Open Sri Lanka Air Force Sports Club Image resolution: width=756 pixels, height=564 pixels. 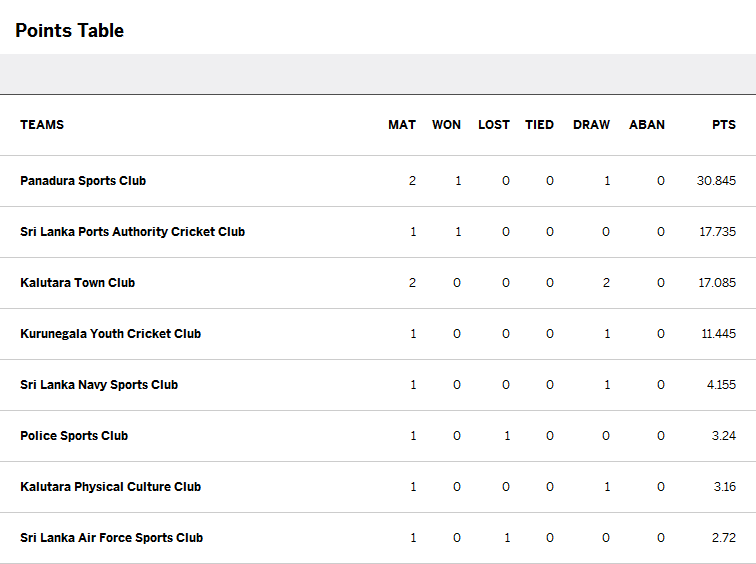[111, 538]
